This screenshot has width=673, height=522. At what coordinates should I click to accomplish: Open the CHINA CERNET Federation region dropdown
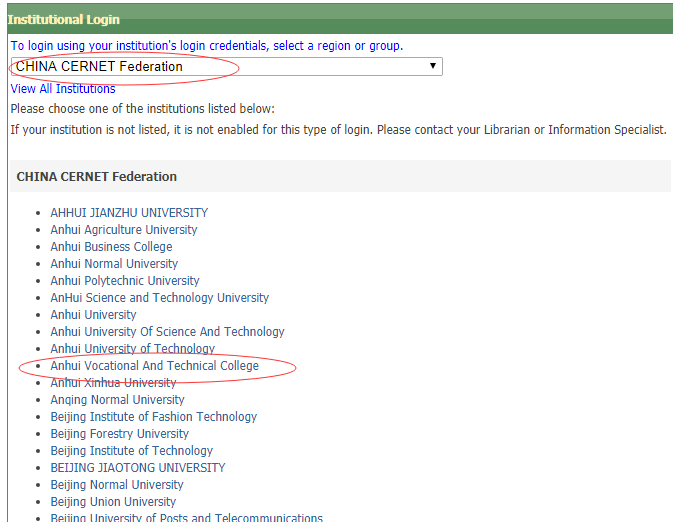point(226,67)
